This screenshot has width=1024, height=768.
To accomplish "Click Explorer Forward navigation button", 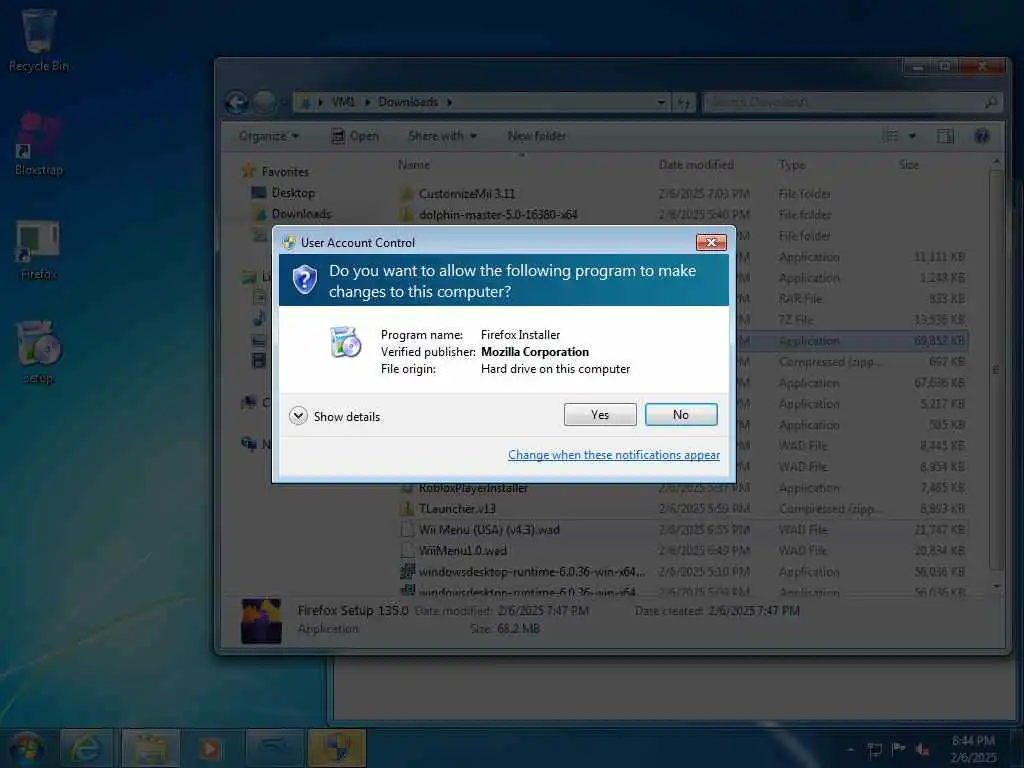I will 264,103.
